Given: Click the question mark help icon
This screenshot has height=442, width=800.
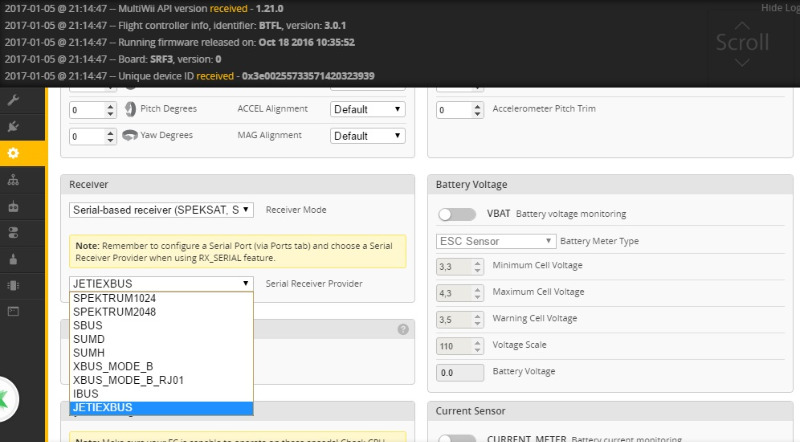Looking at the screenshot, I should (x=403, y=329).
